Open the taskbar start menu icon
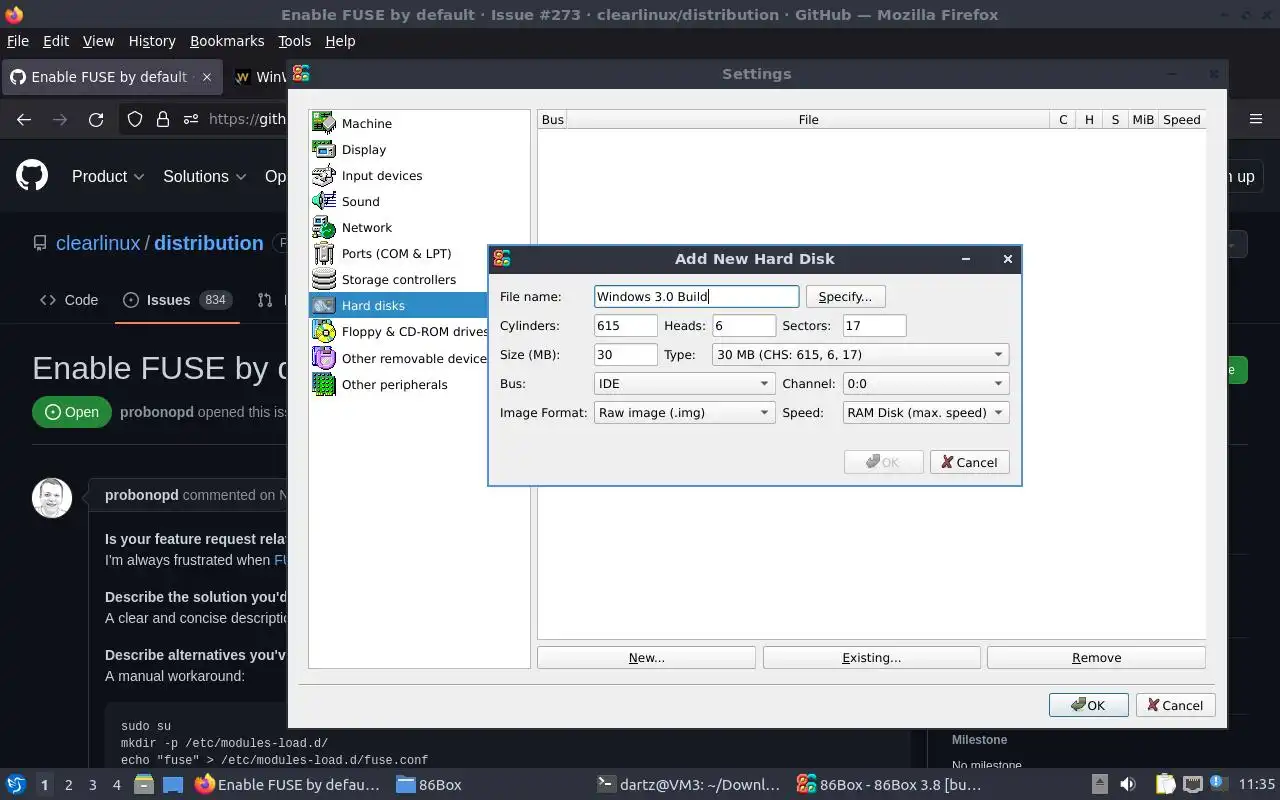The height and width of the screenshot is (800, 1280). tap(16, 785)
